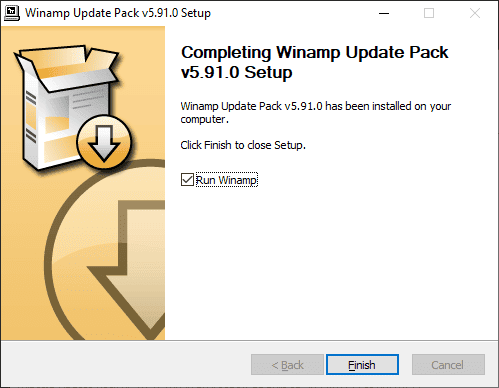Viewport: 499px width, 388px height.
Task: Click the round download arrow badge on the box
Action: pyautogui.click(x=104, y=142)
